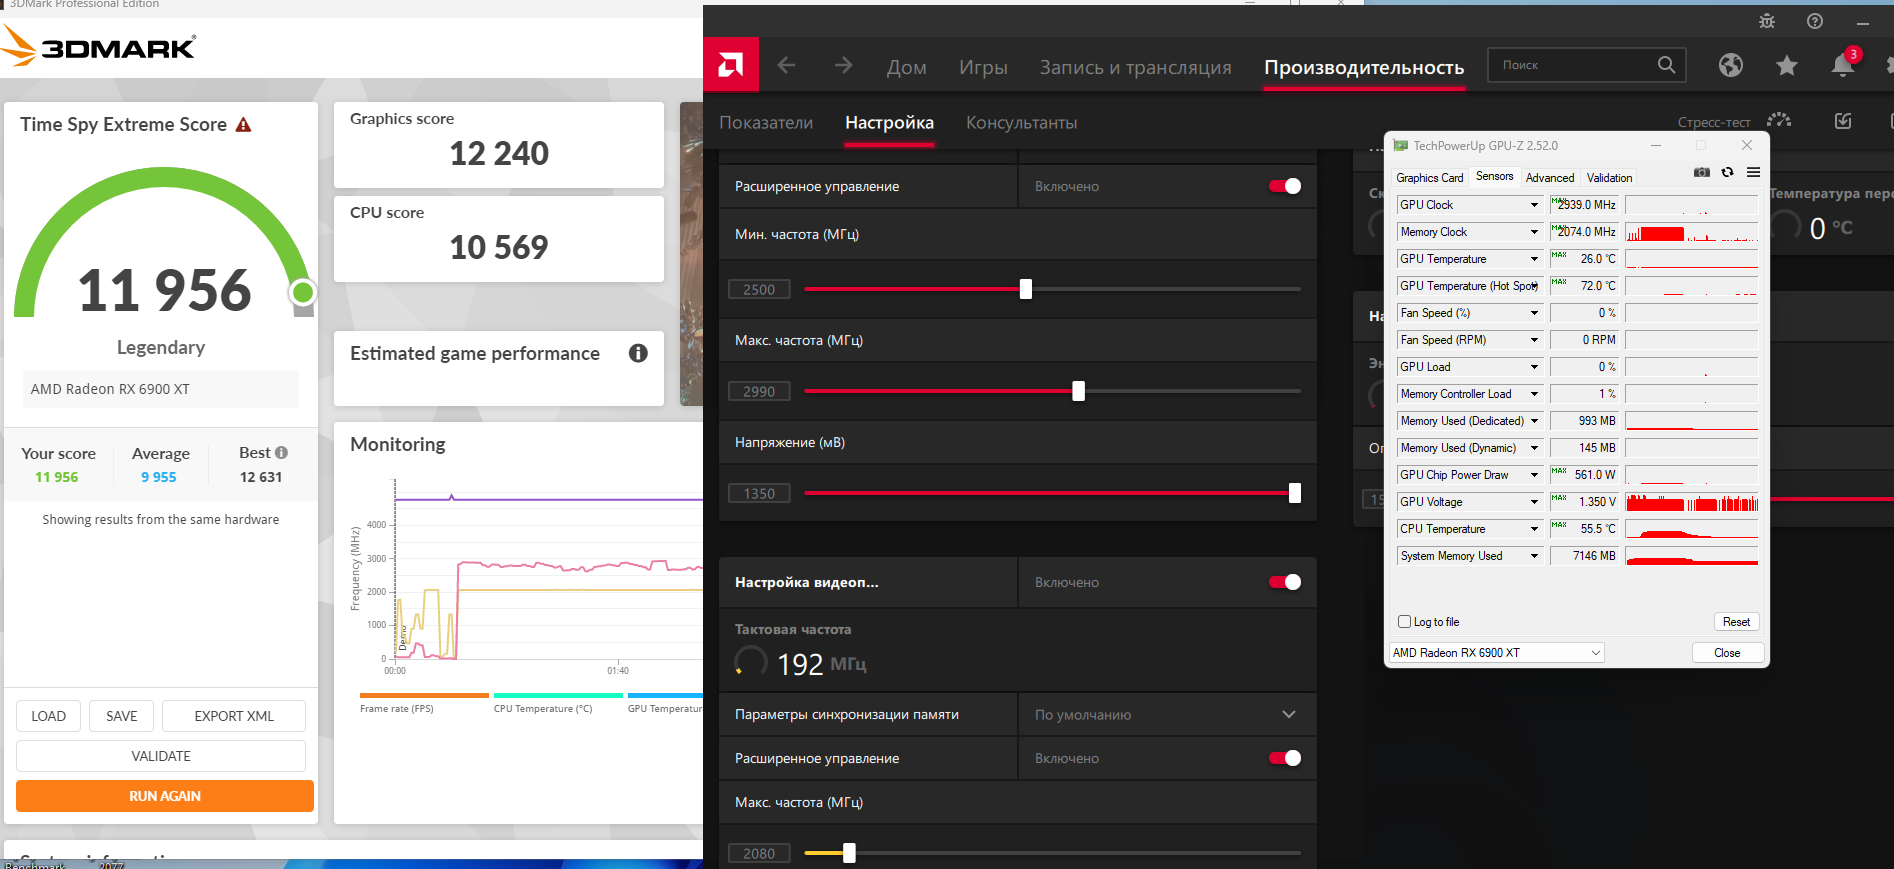Click the 2990 Макс. частота value field
The height and width of the screenshot is (869, 1894).
(x=759, y=391)
